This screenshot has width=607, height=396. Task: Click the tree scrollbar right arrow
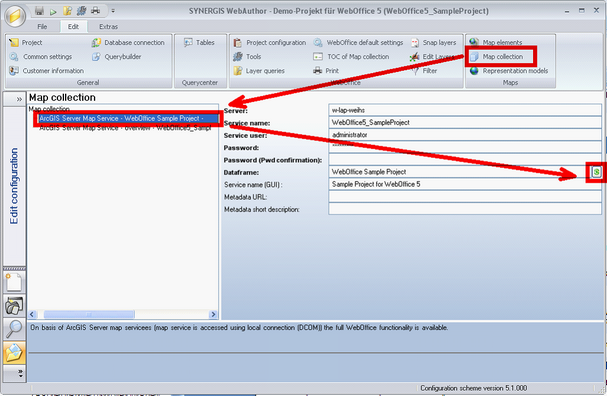coord(213,314)
